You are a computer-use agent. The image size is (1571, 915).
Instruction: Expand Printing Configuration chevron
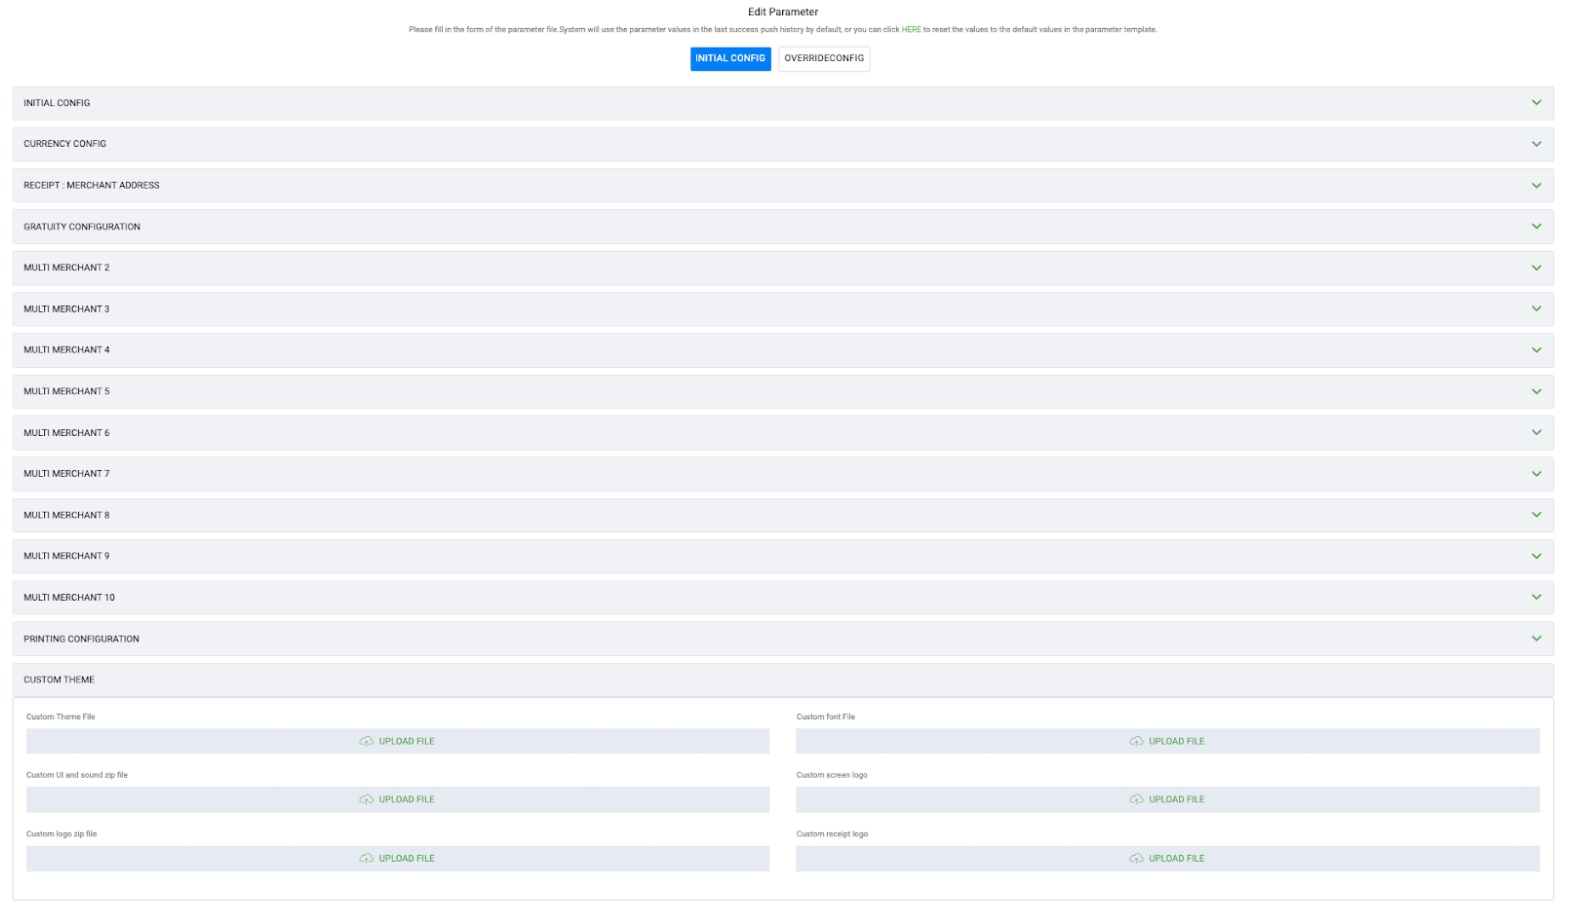(x=1536, y=638)
